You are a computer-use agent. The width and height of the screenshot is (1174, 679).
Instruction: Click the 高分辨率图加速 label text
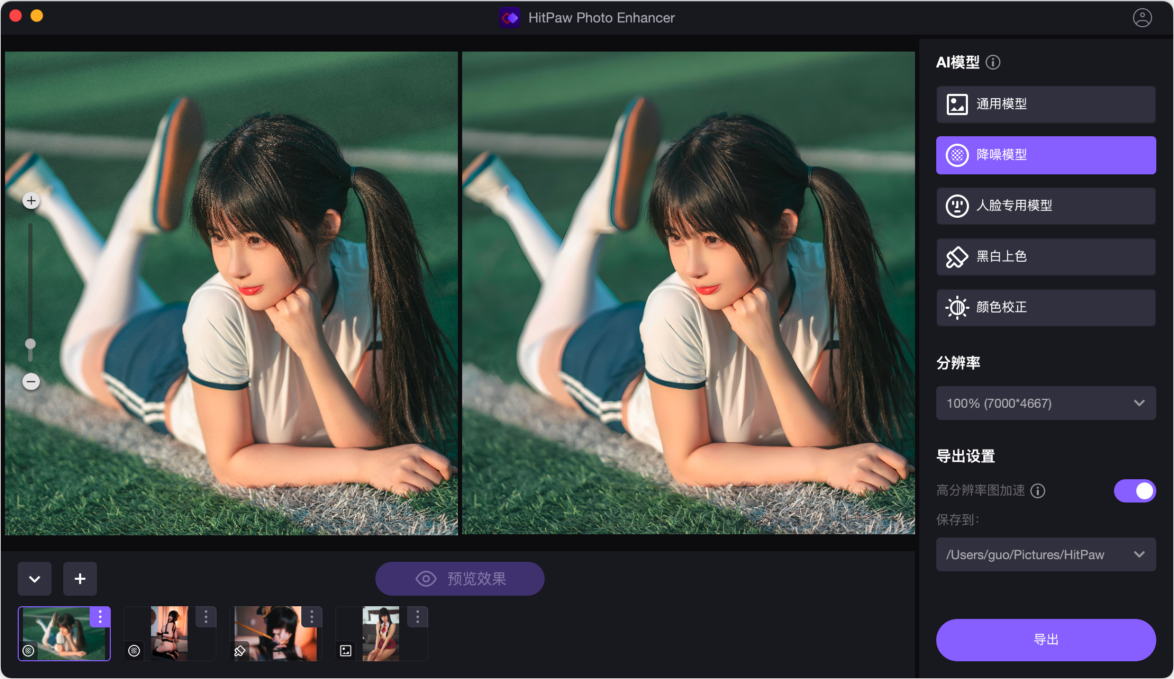click(980, 491)
